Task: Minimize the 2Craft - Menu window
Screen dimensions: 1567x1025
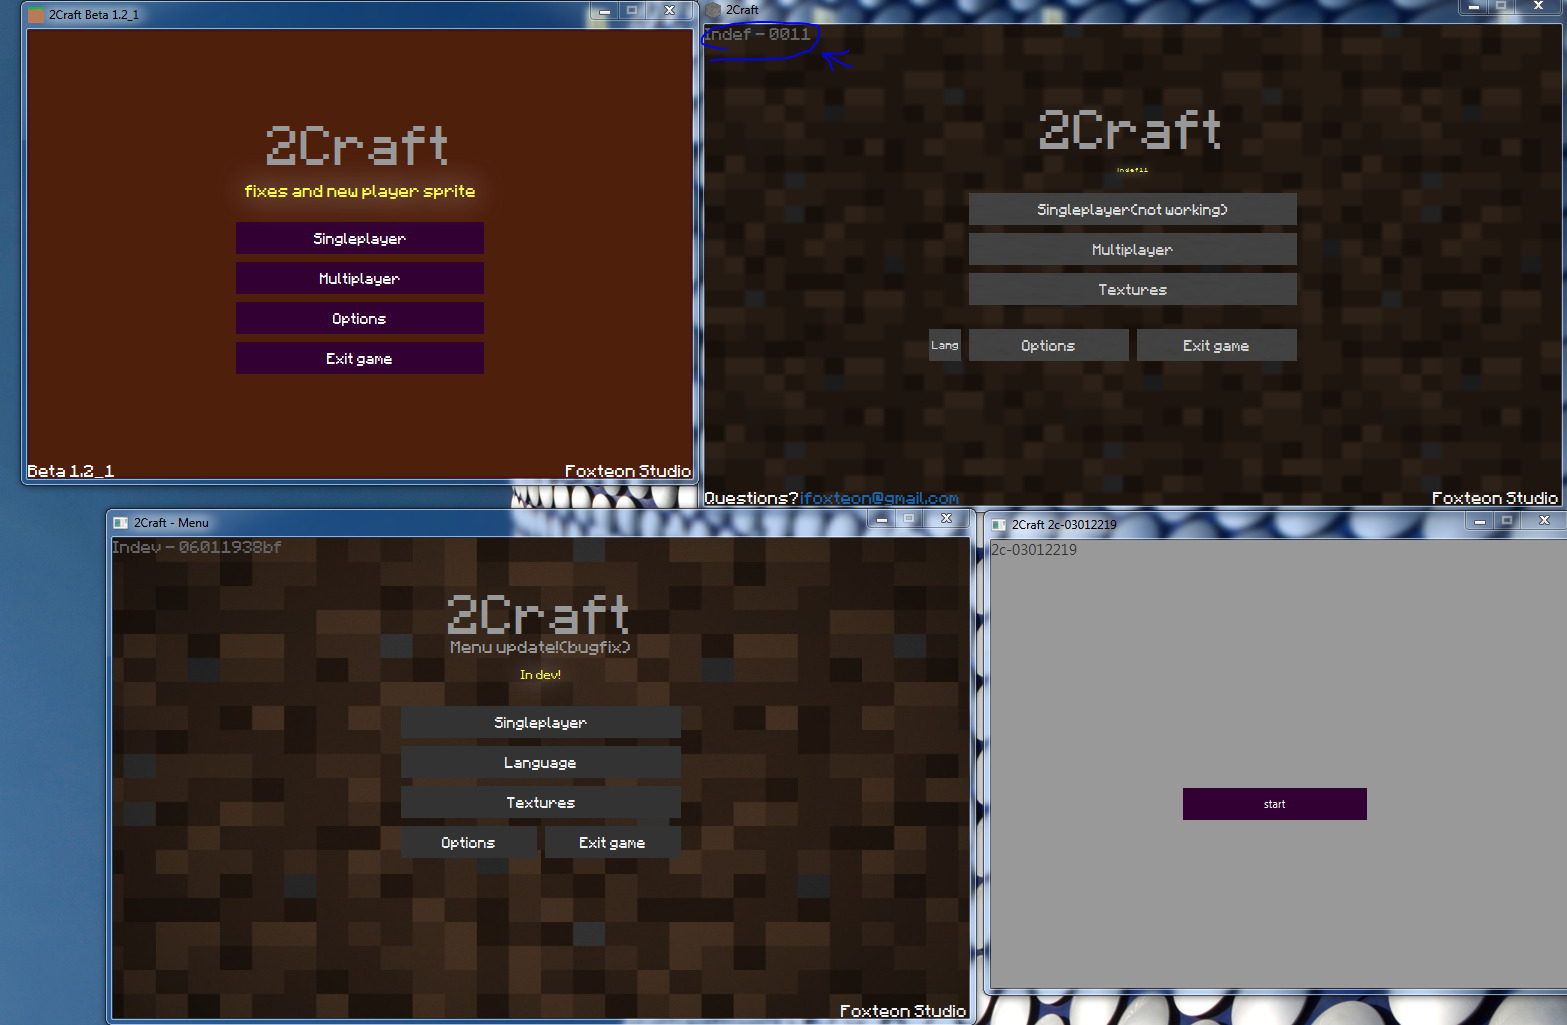Action: point(882,519)
